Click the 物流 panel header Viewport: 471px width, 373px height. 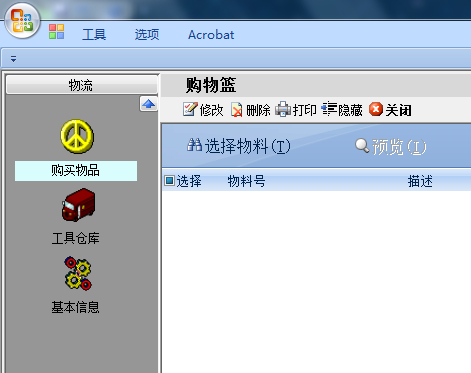click(81, 85)
